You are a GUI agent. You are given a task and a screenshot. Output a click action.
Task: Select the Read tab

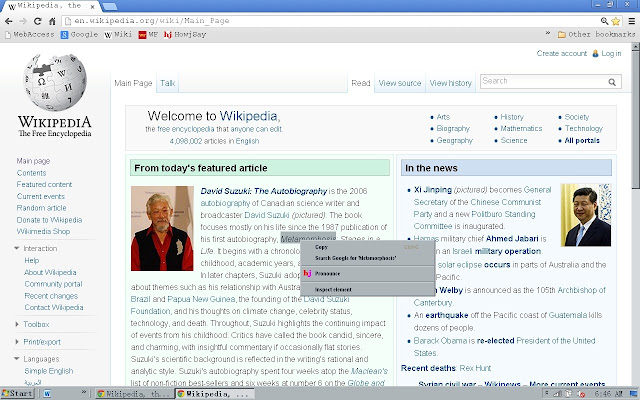coord(361,83)
